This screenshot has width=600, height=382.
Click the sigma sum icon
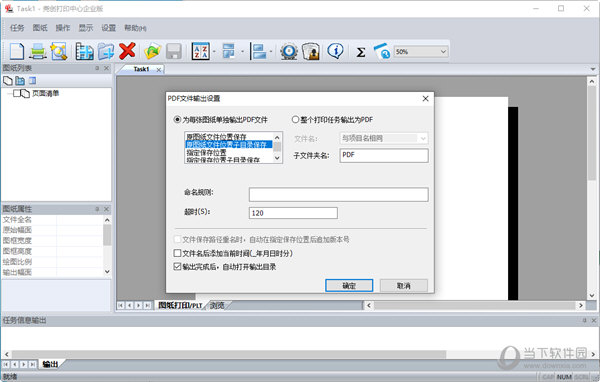point(360,52)
